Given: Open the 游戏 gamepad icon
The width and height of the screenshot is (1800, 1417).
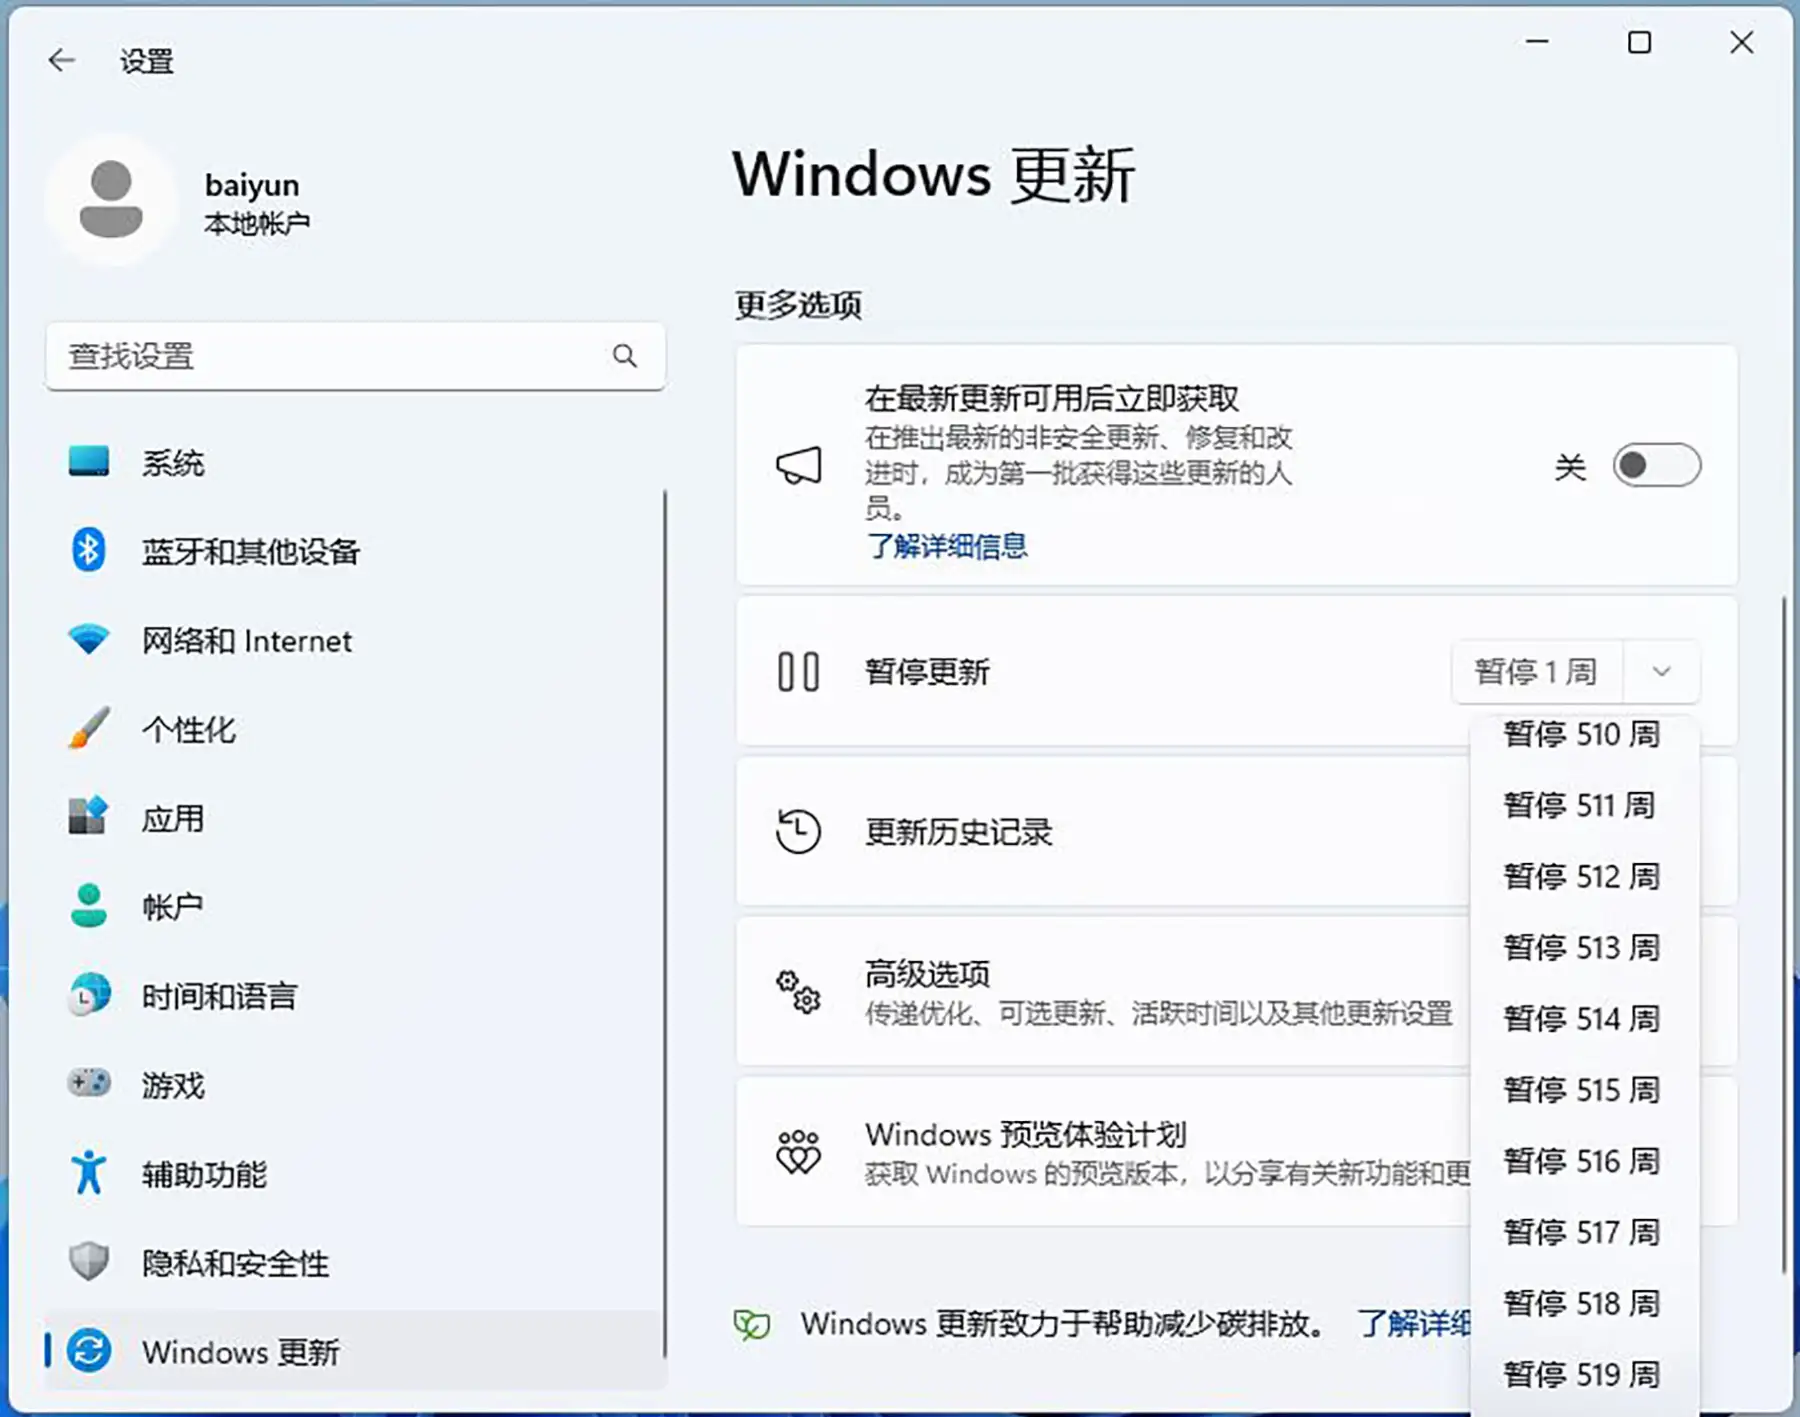Looking at the screenshot, I should coord(89,1084).
